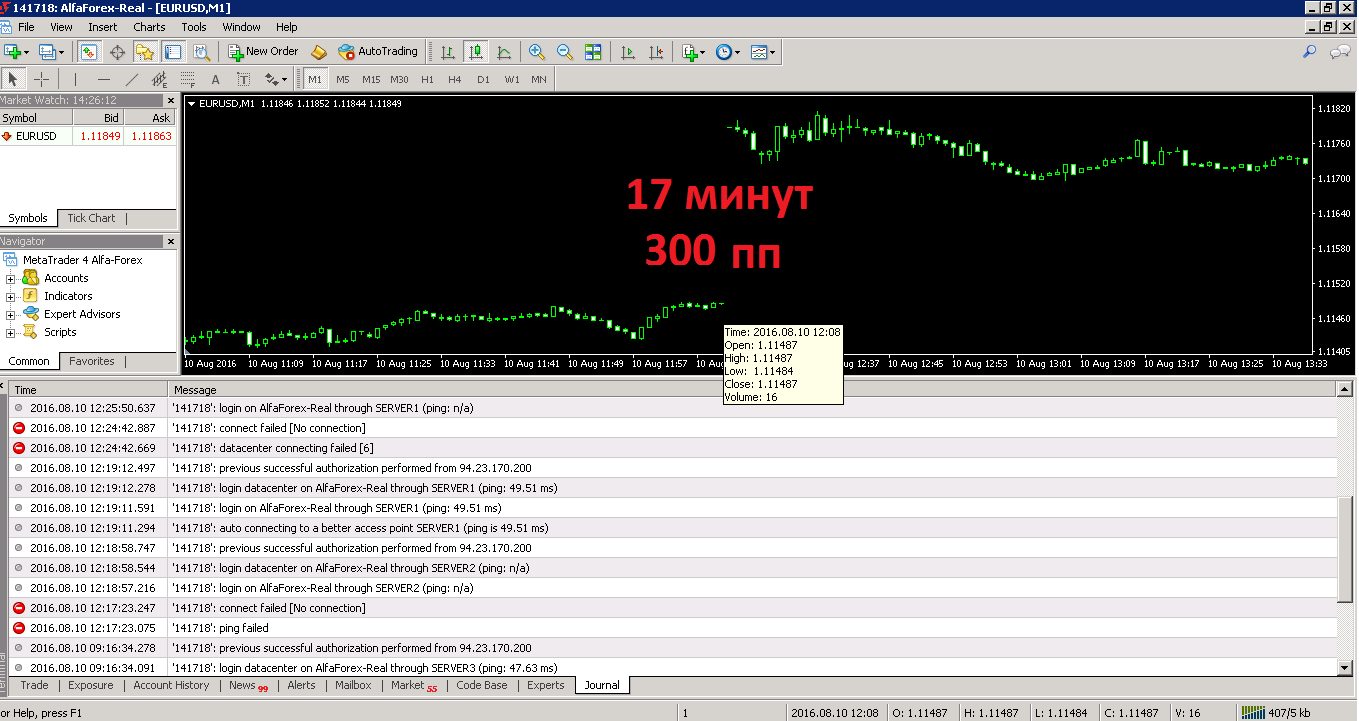Insert a text label with the A tool

click(215, 79)
